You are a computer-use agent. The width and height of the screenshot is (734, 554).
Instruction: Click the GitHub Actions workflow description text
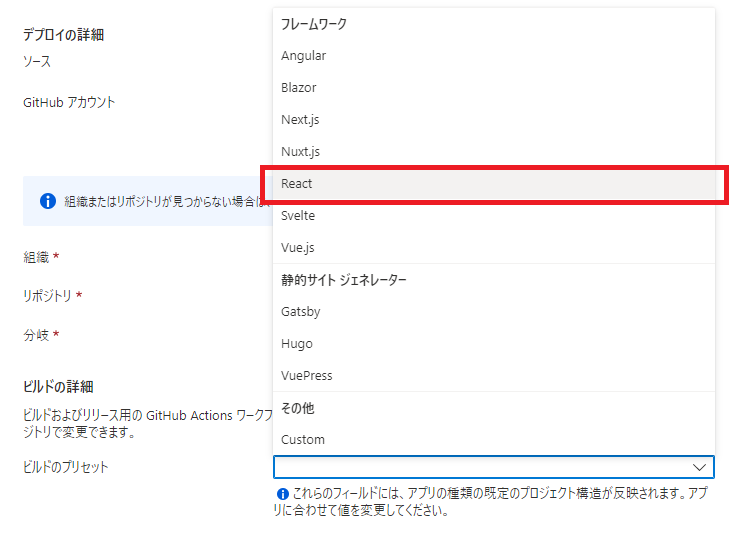coord(148,423)
